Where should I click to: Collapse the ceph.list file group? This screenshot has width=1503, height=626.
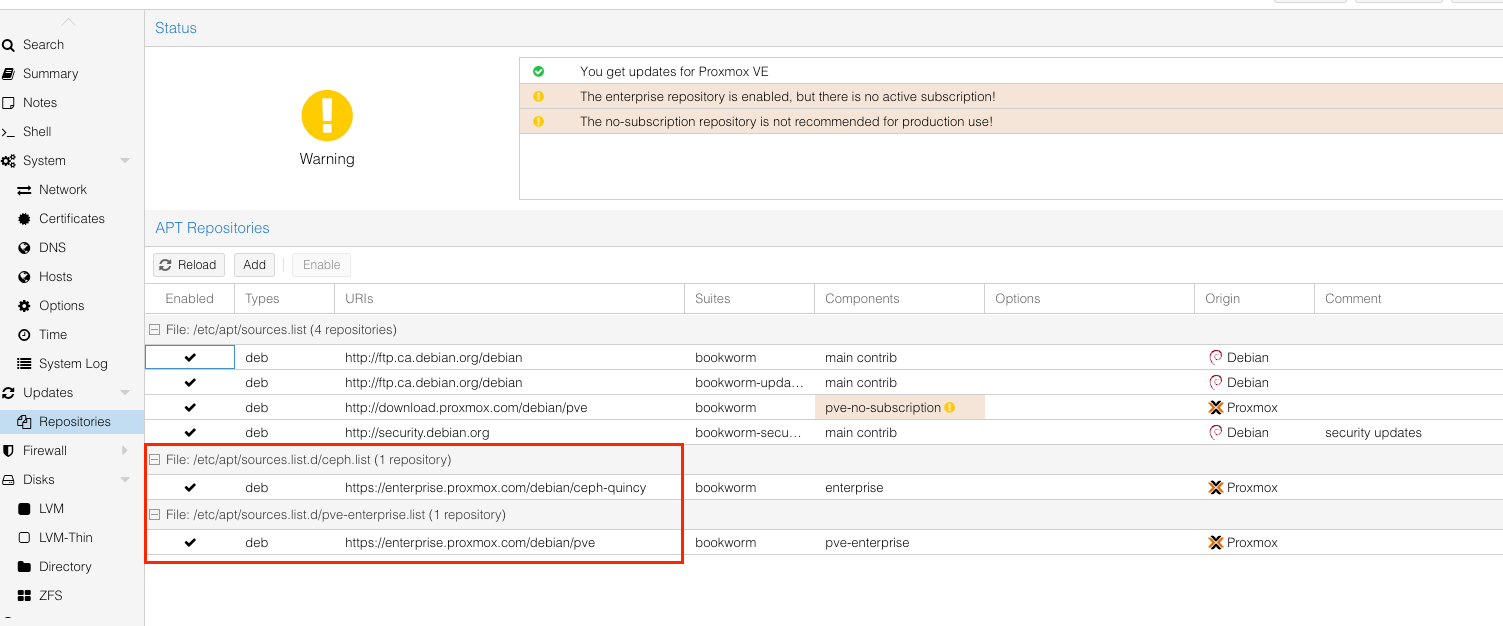154,460
